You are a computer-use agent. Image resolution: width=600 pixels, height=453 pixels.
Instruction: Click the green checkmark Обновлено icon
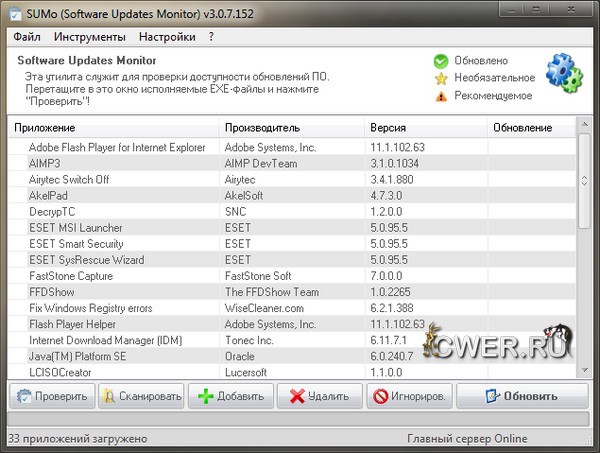pos(441,61)
